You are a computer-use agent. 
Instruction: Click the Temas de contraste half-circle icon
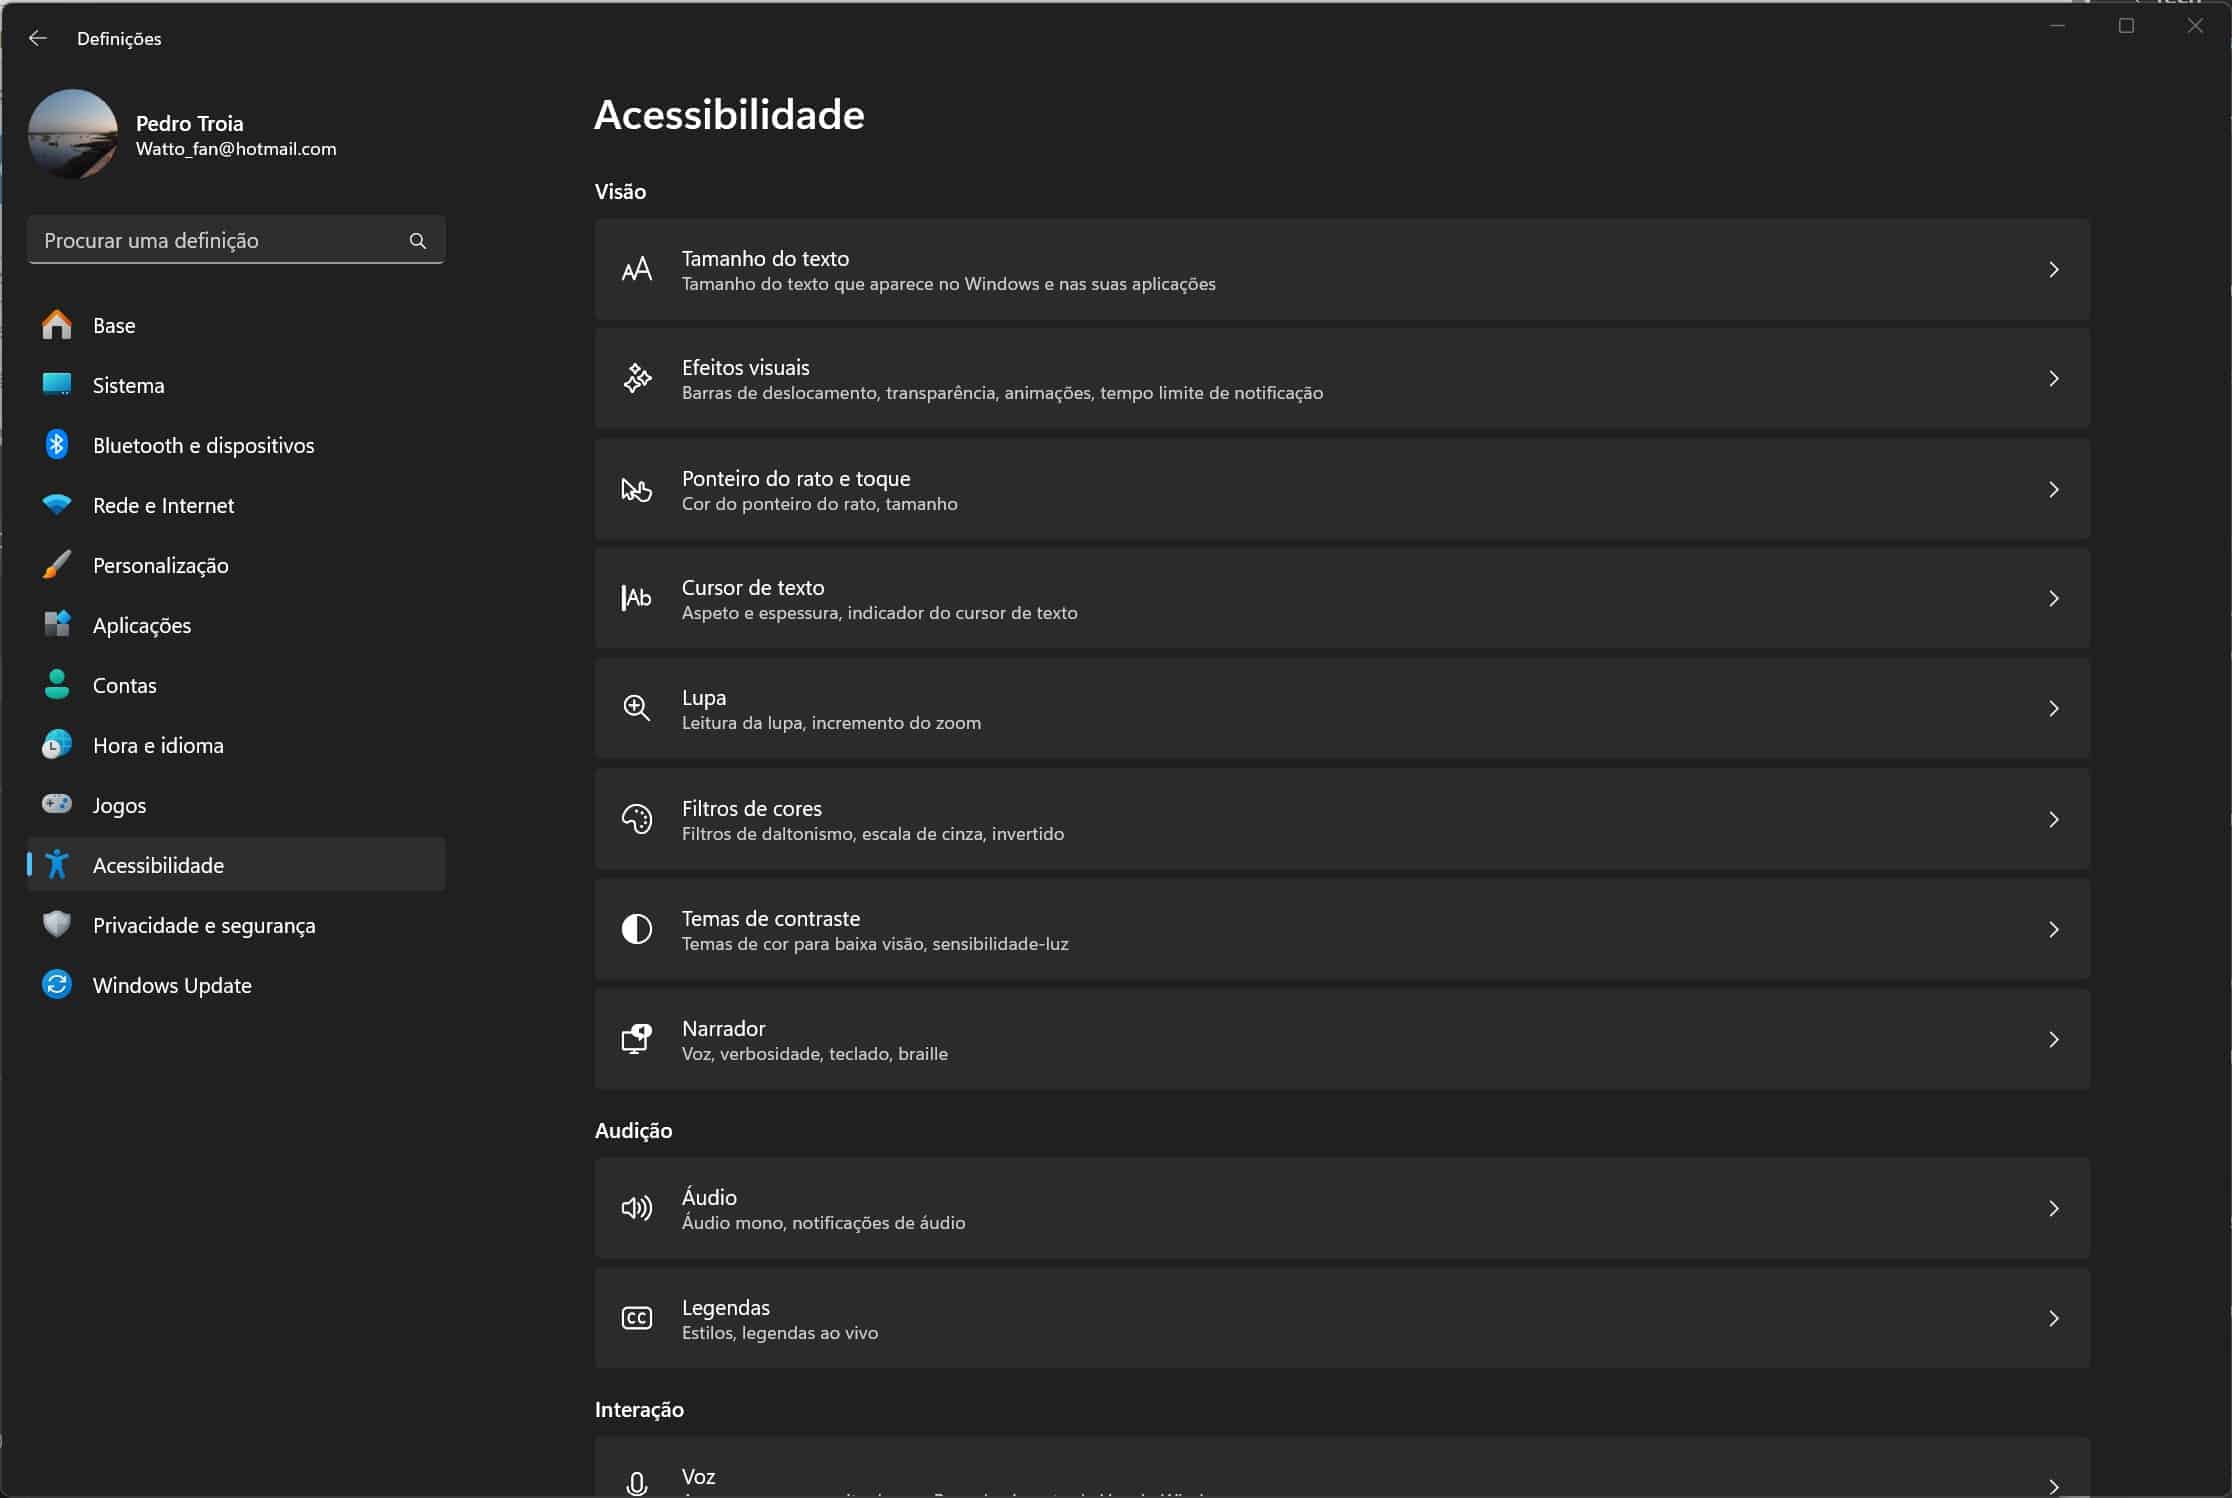pyautogui.click(x=637, y=930)
